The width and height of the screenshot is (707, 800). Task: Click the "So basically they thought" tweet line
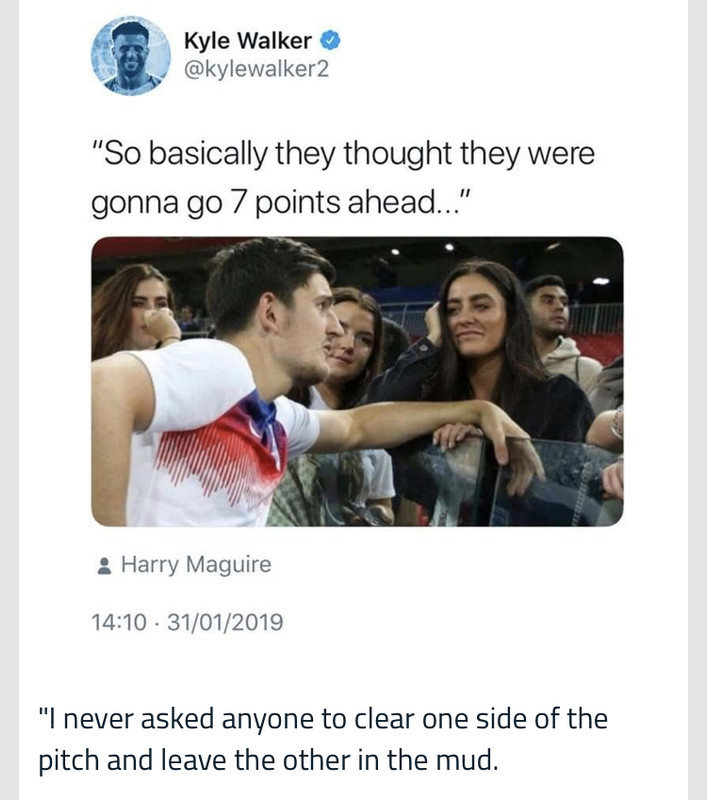point(342,156)
